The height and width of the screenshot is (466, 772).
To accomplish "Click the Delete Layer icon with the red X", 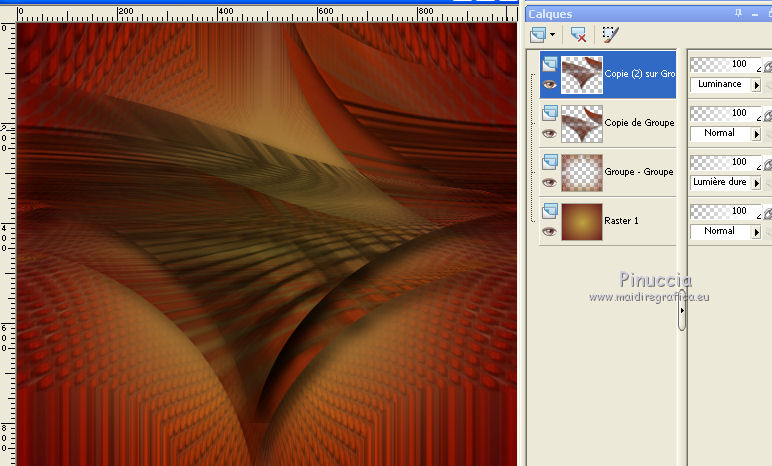I will [578, 34].
